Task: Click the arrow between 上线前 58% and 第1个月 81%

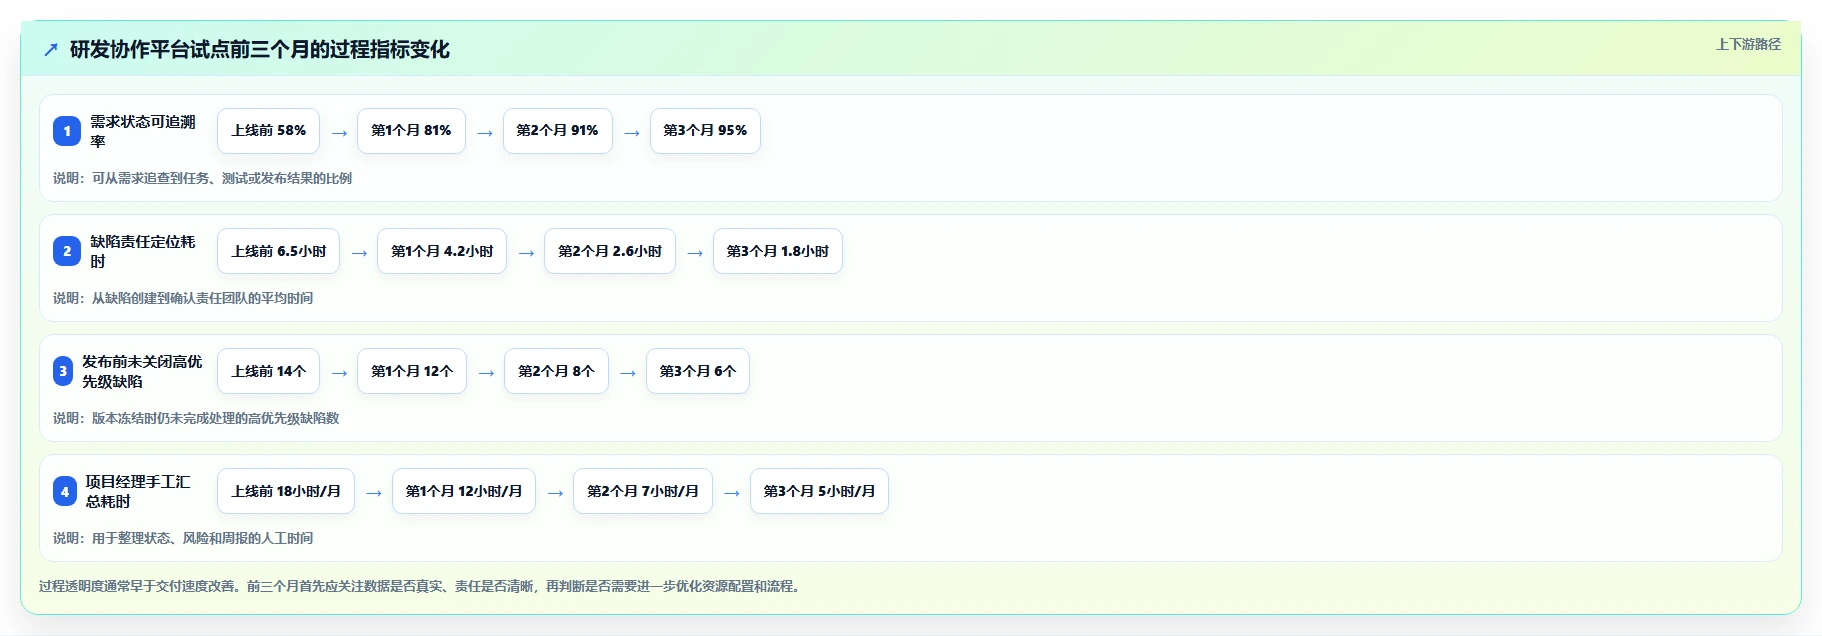Action: 339,133
